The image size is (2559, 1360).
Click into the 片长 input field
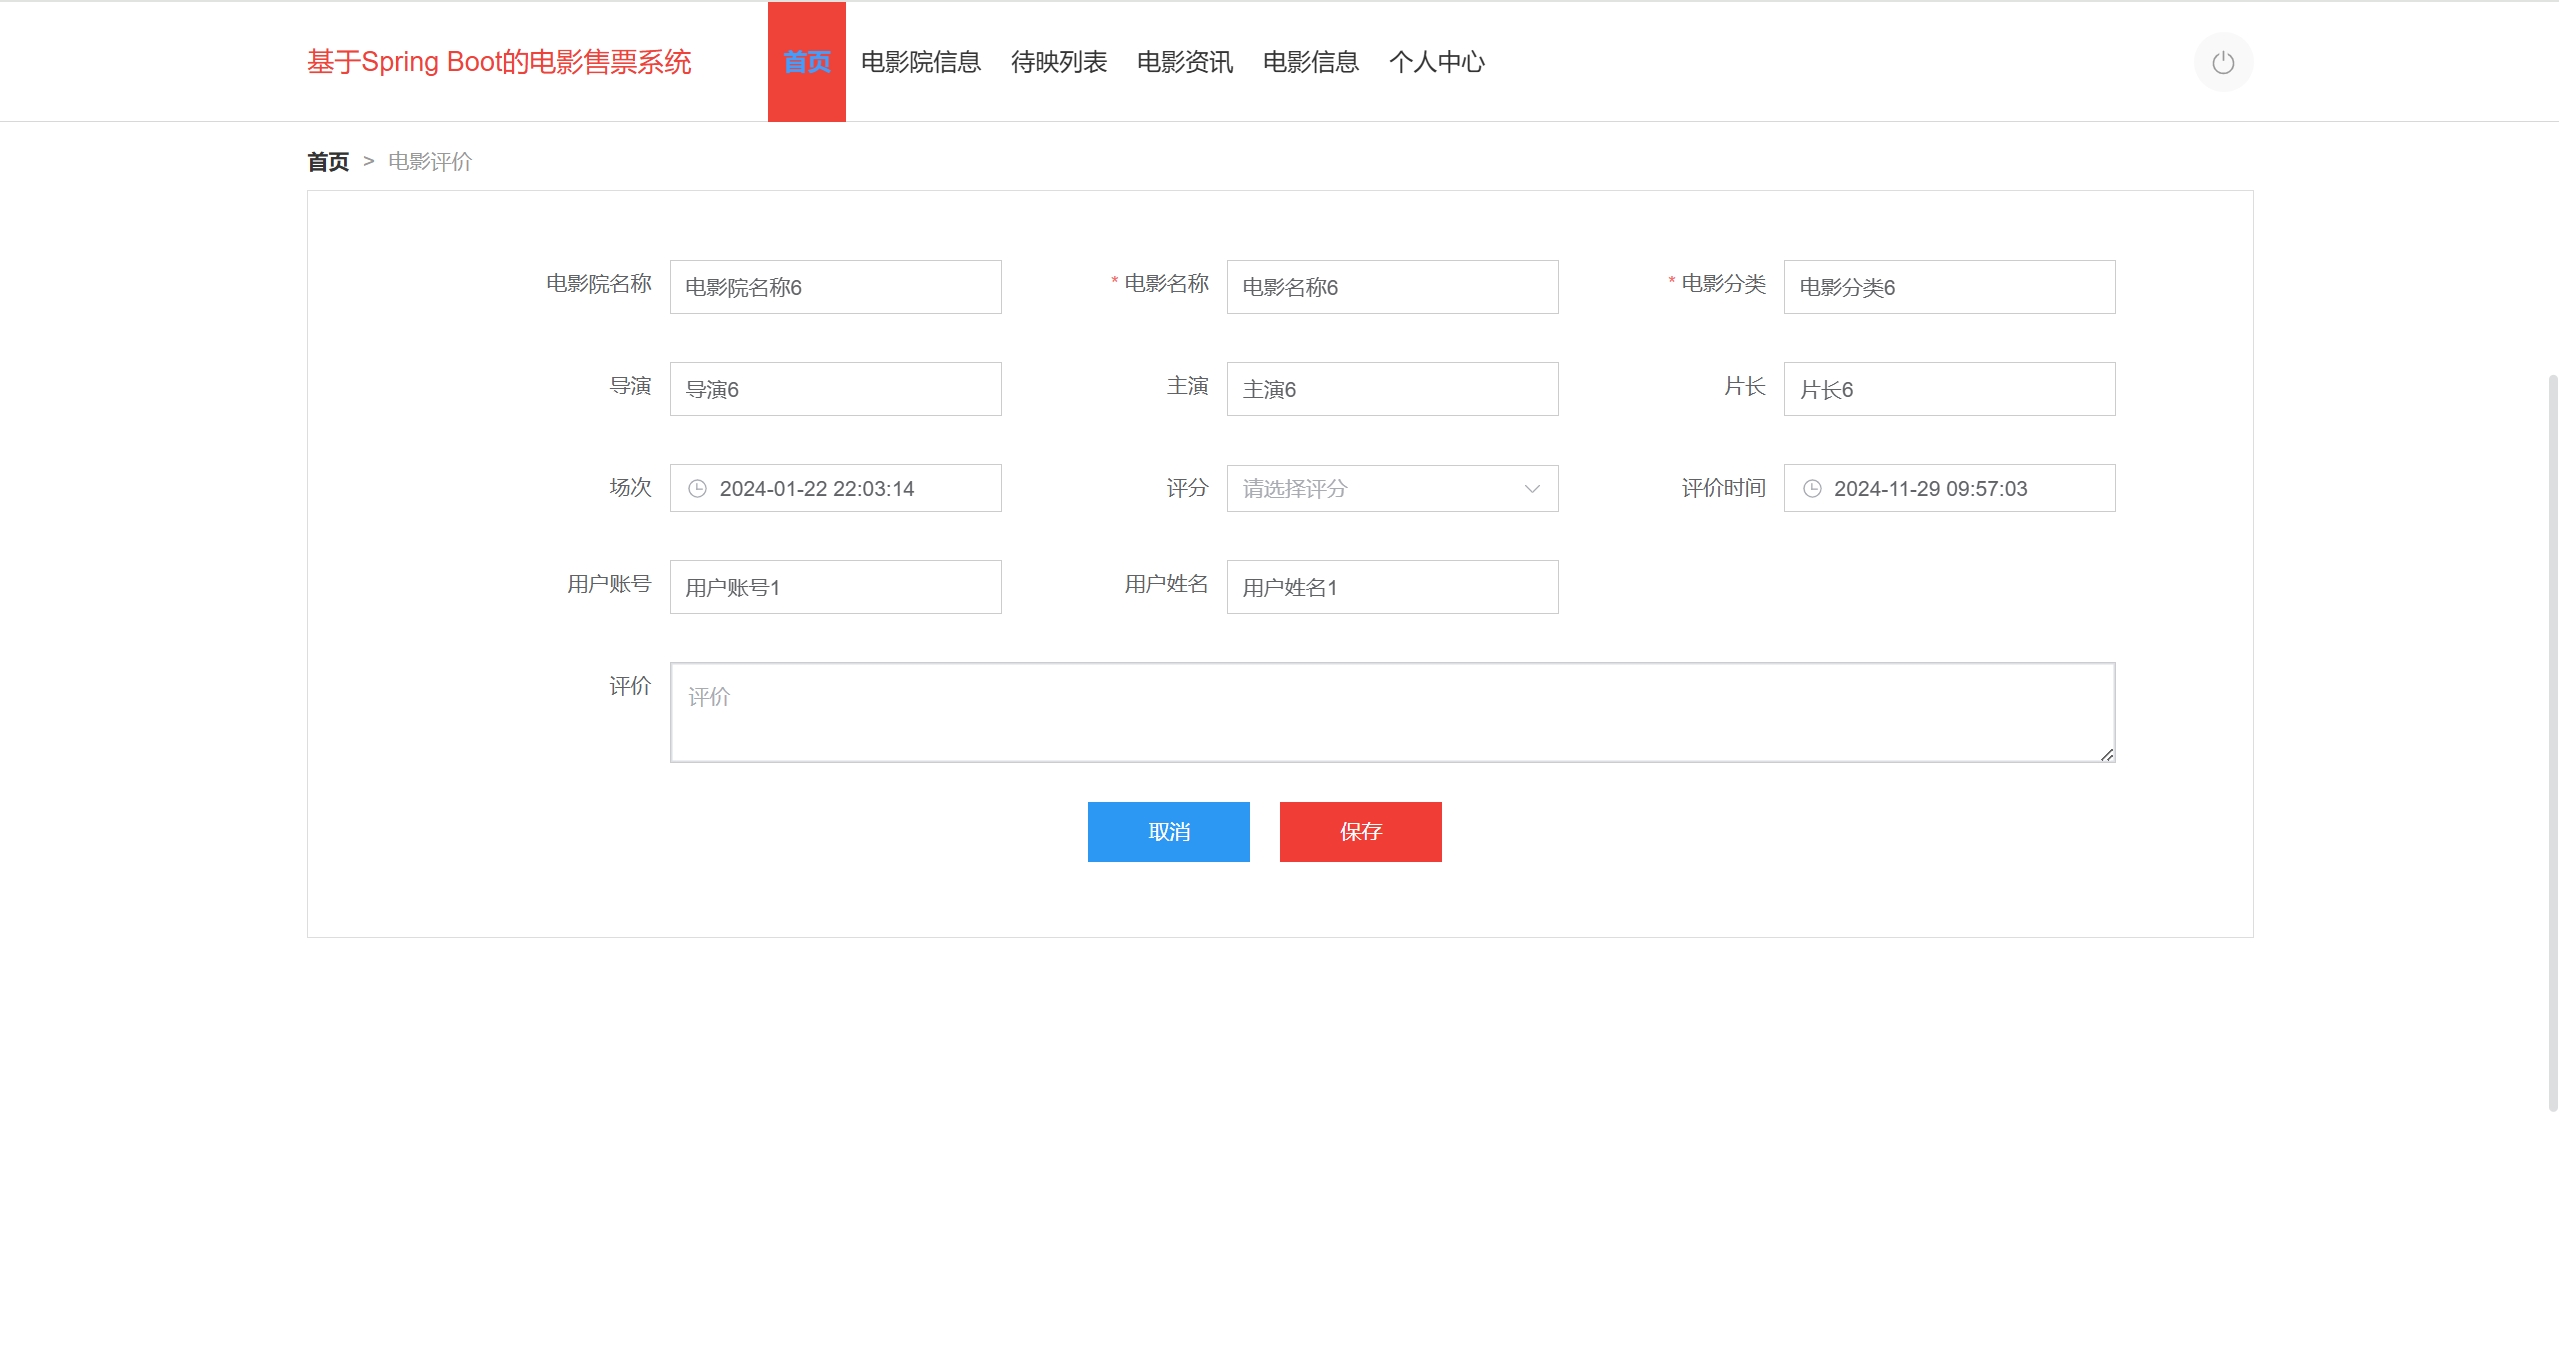1950,389
